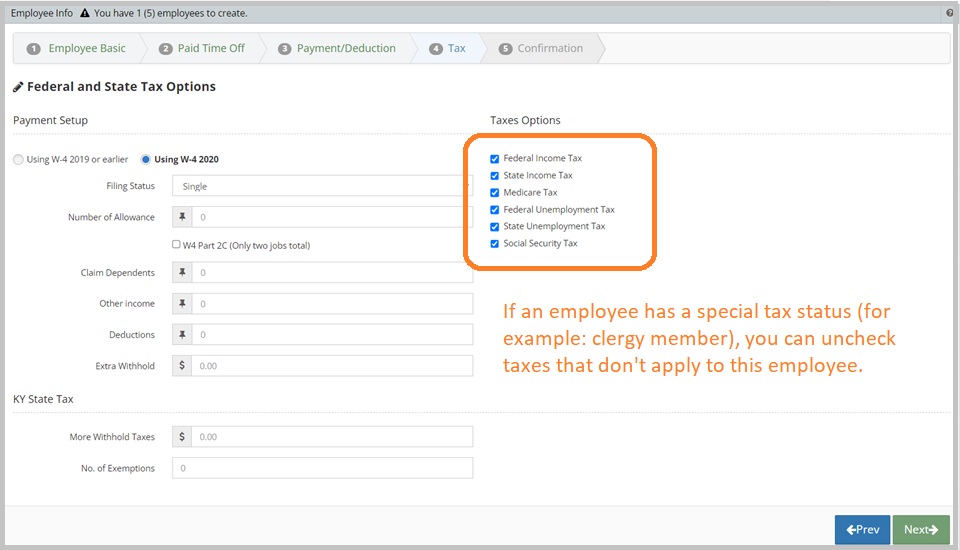This screenshot has width=960, height=550.
Task: Click the No. of Exemptions field
Action: click(322, 468)
